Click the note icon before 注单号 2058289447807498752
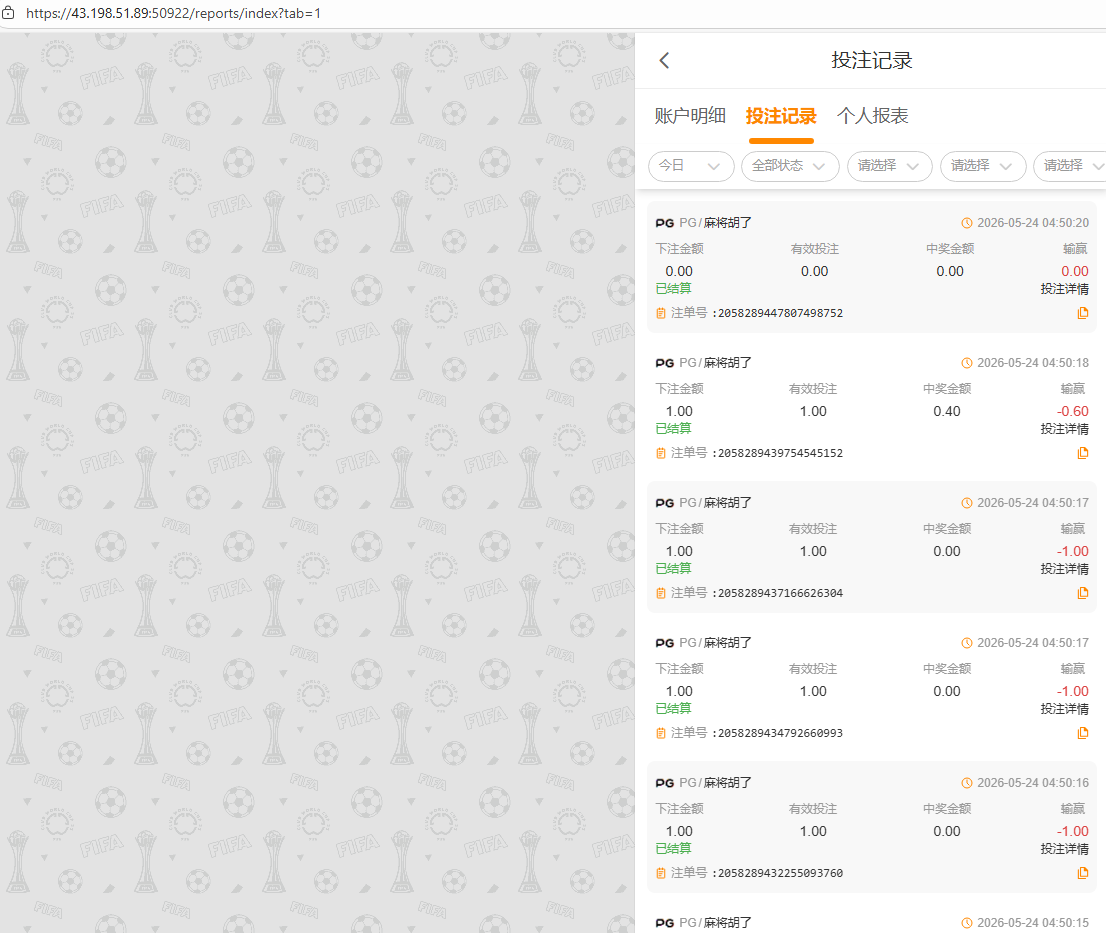The width and height of the screenshot is (1106, 933). pyautogui.click(x=661, y=313)
